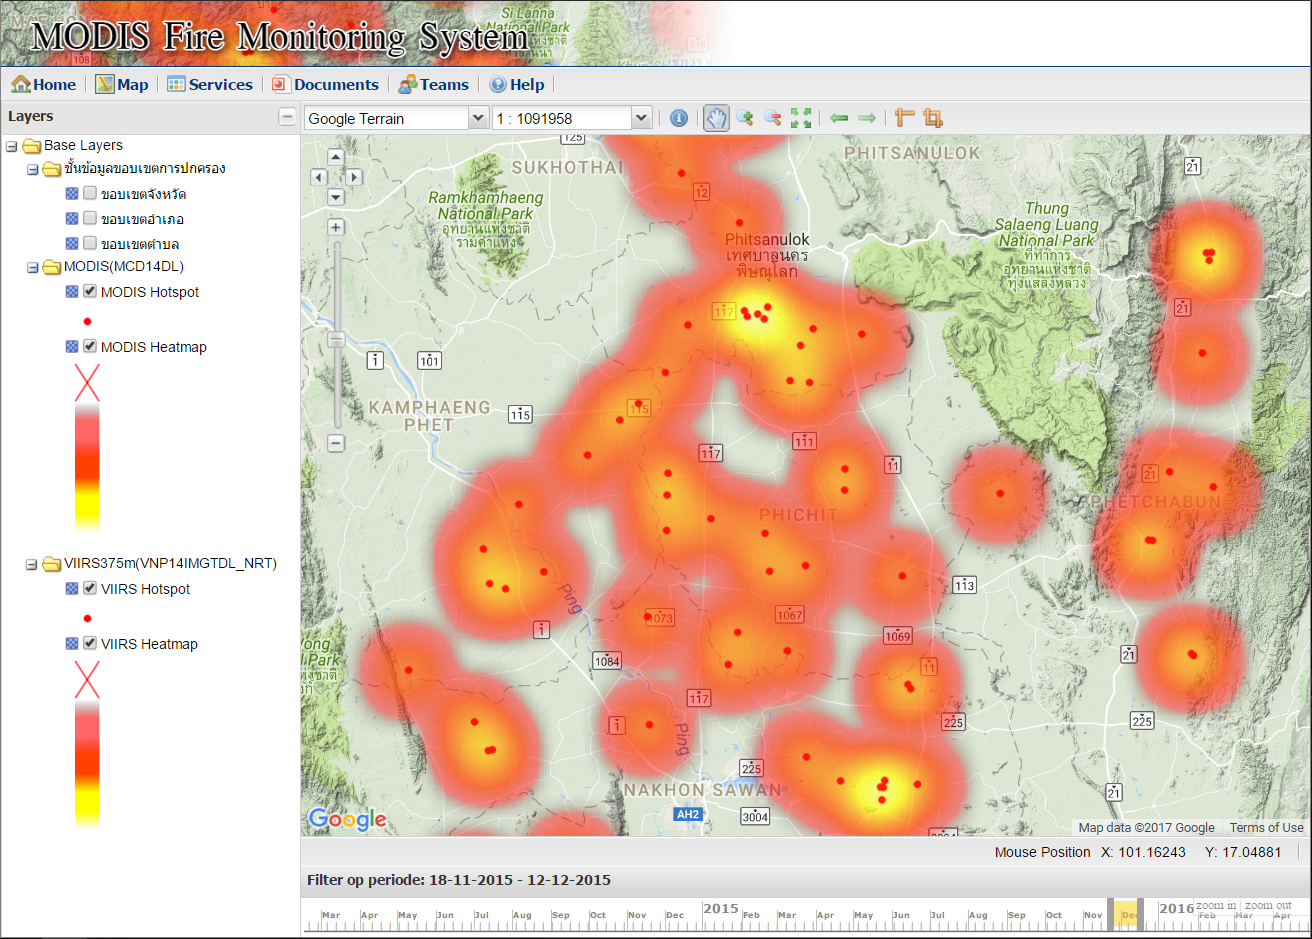Collapse the Base Layers tree node
Screen dimensions: 1312x939
click(12, 146)
